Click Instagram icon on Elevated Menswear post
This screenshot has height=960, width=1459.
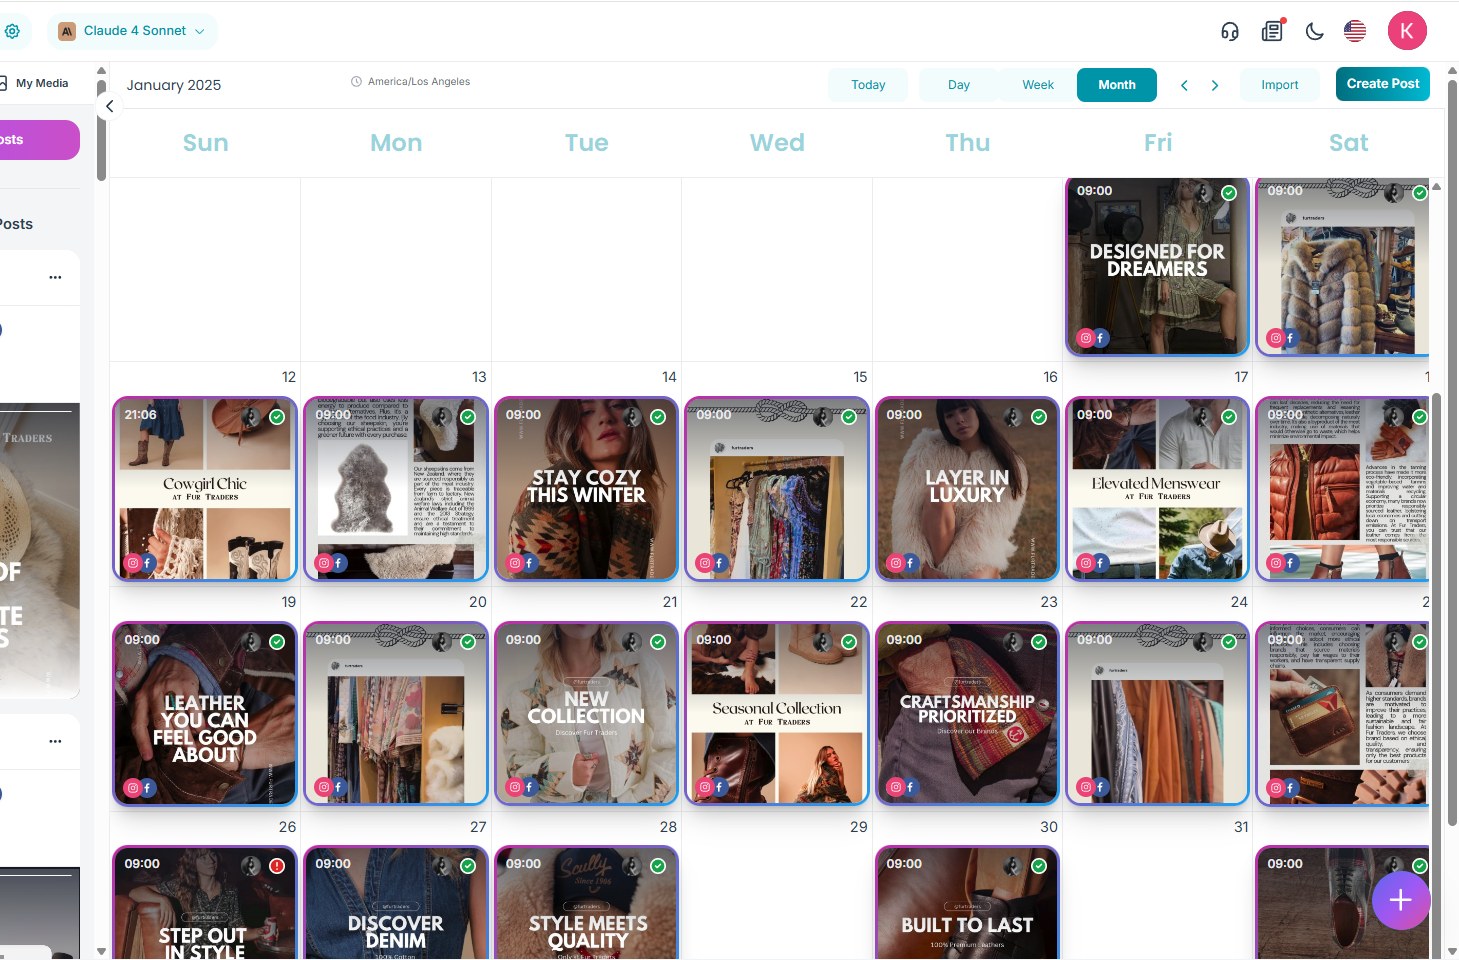1085,563
